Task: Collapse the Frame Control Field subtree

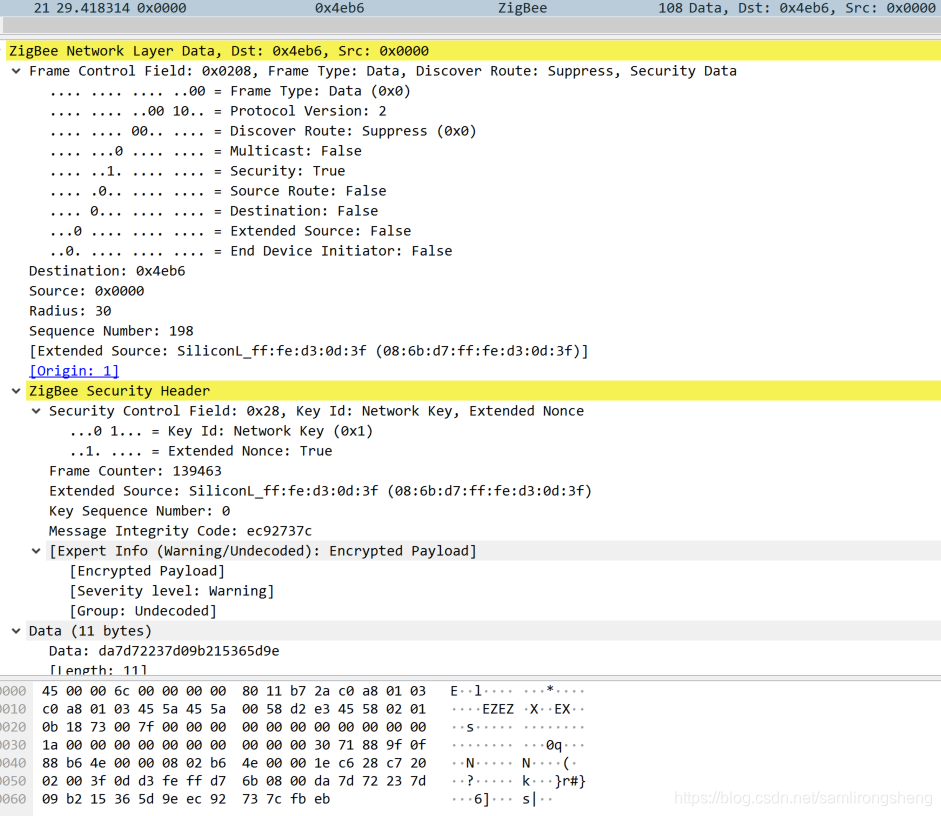Action: click(x=16, y=70)
